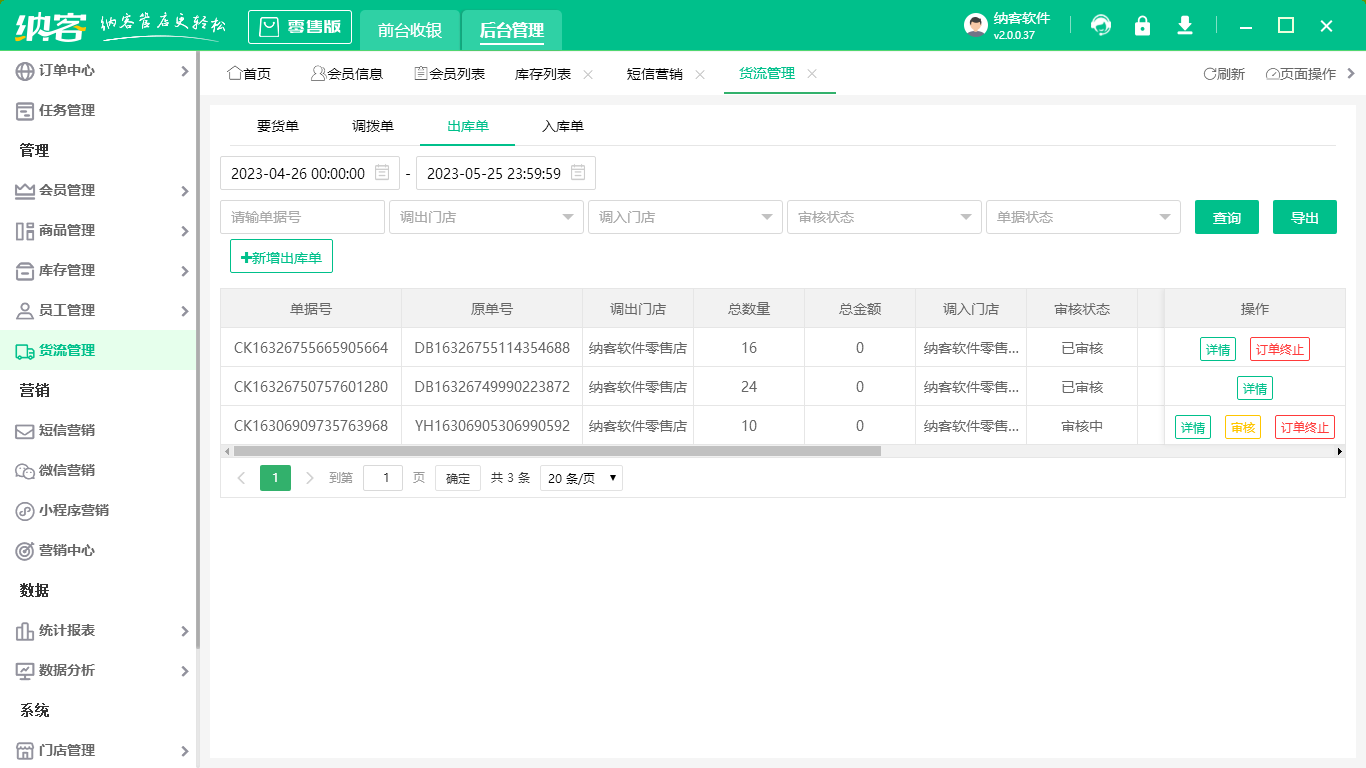Click inside the 请输单据号 input field
1366x768 pixels.
302,216
